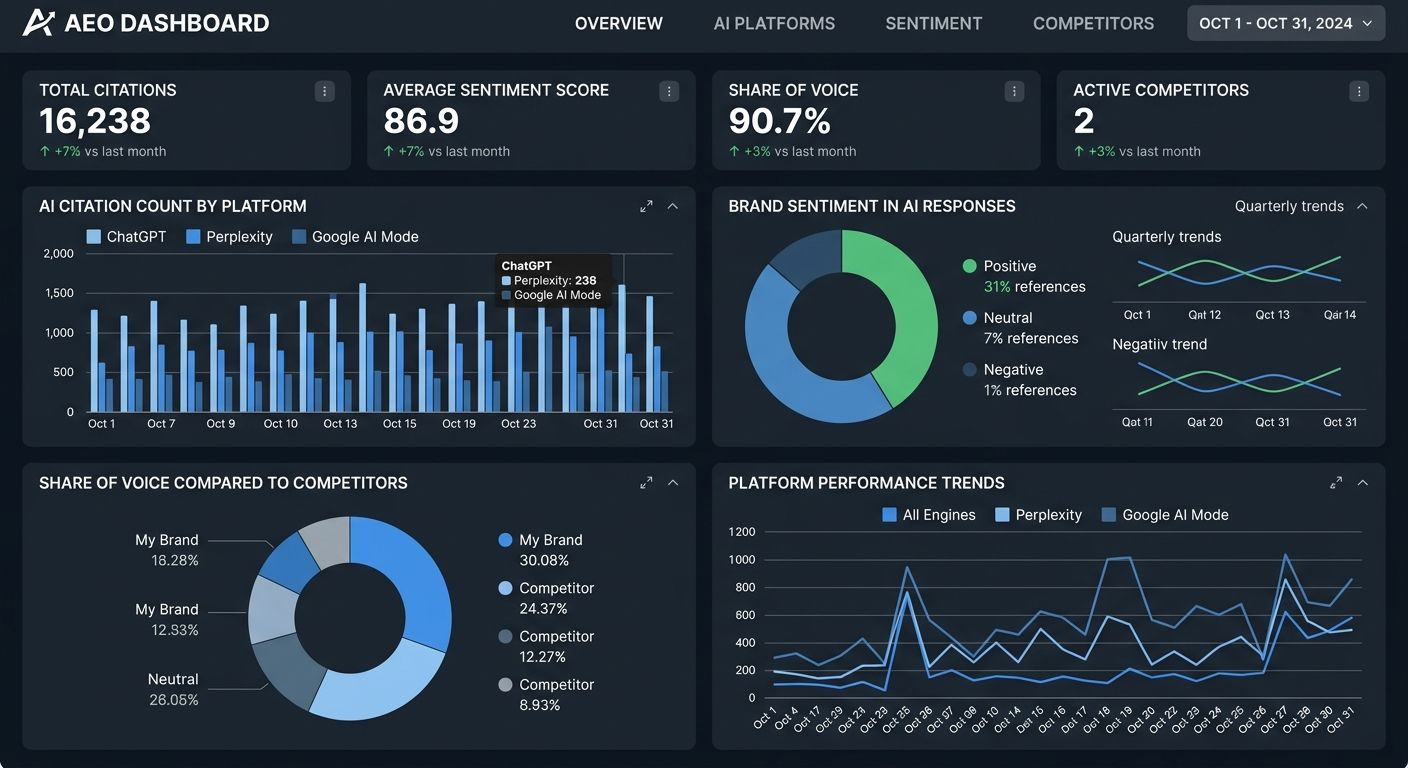The image size is (1408, 768).
Task: Click 7% references under Neutral
Action: click(x=1031, y=339)
